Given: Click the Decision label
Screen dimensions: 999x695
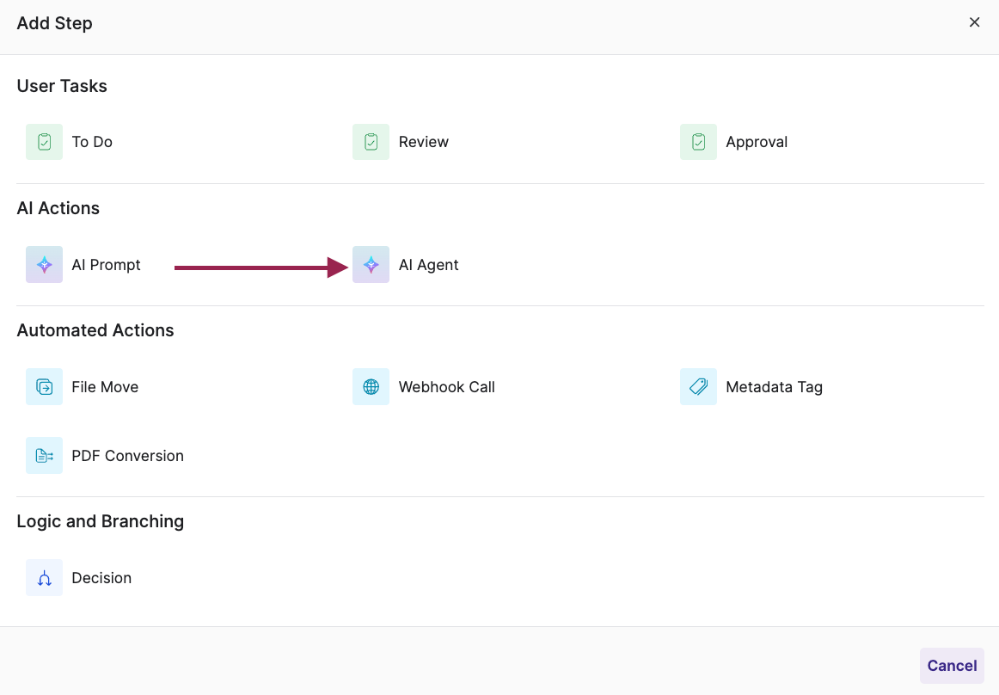Looking at the screenshot, I should tap(101, 578).
